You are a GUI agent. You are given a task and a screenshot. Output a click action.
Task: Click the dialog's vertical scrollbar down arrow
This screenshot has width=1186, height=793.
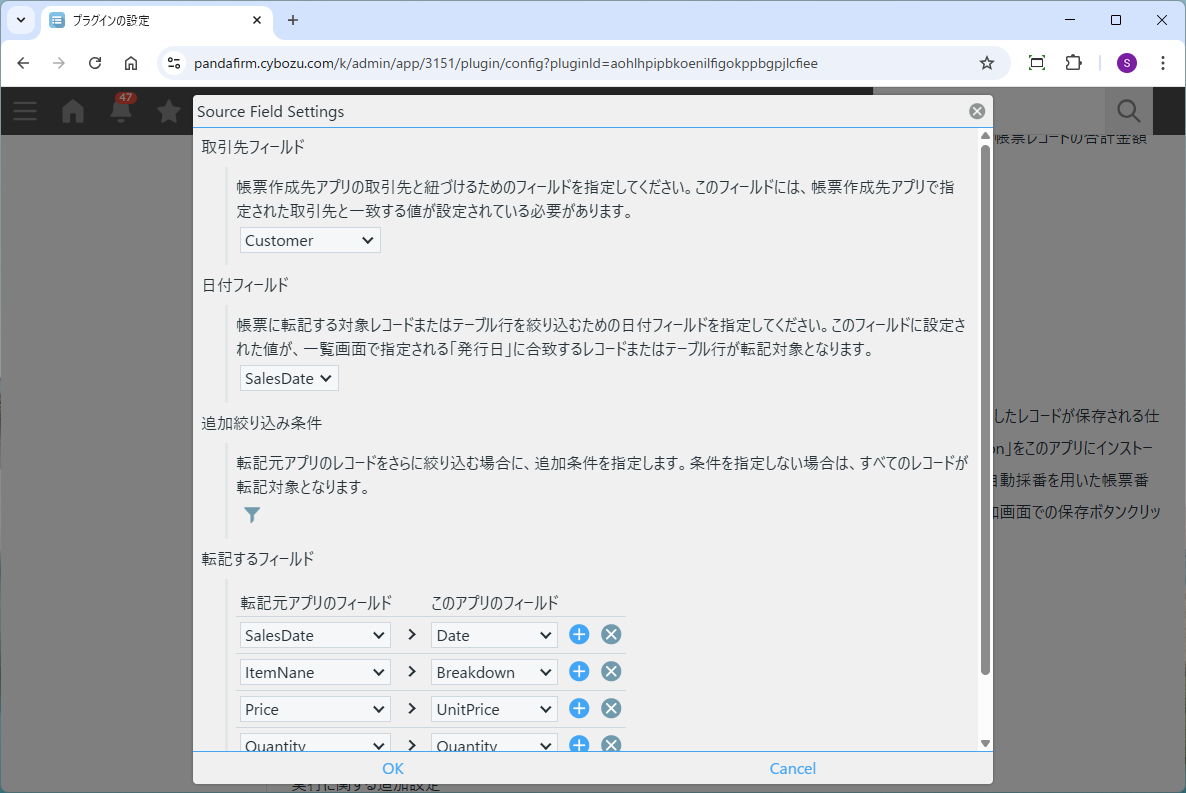[x=985, y=743]
